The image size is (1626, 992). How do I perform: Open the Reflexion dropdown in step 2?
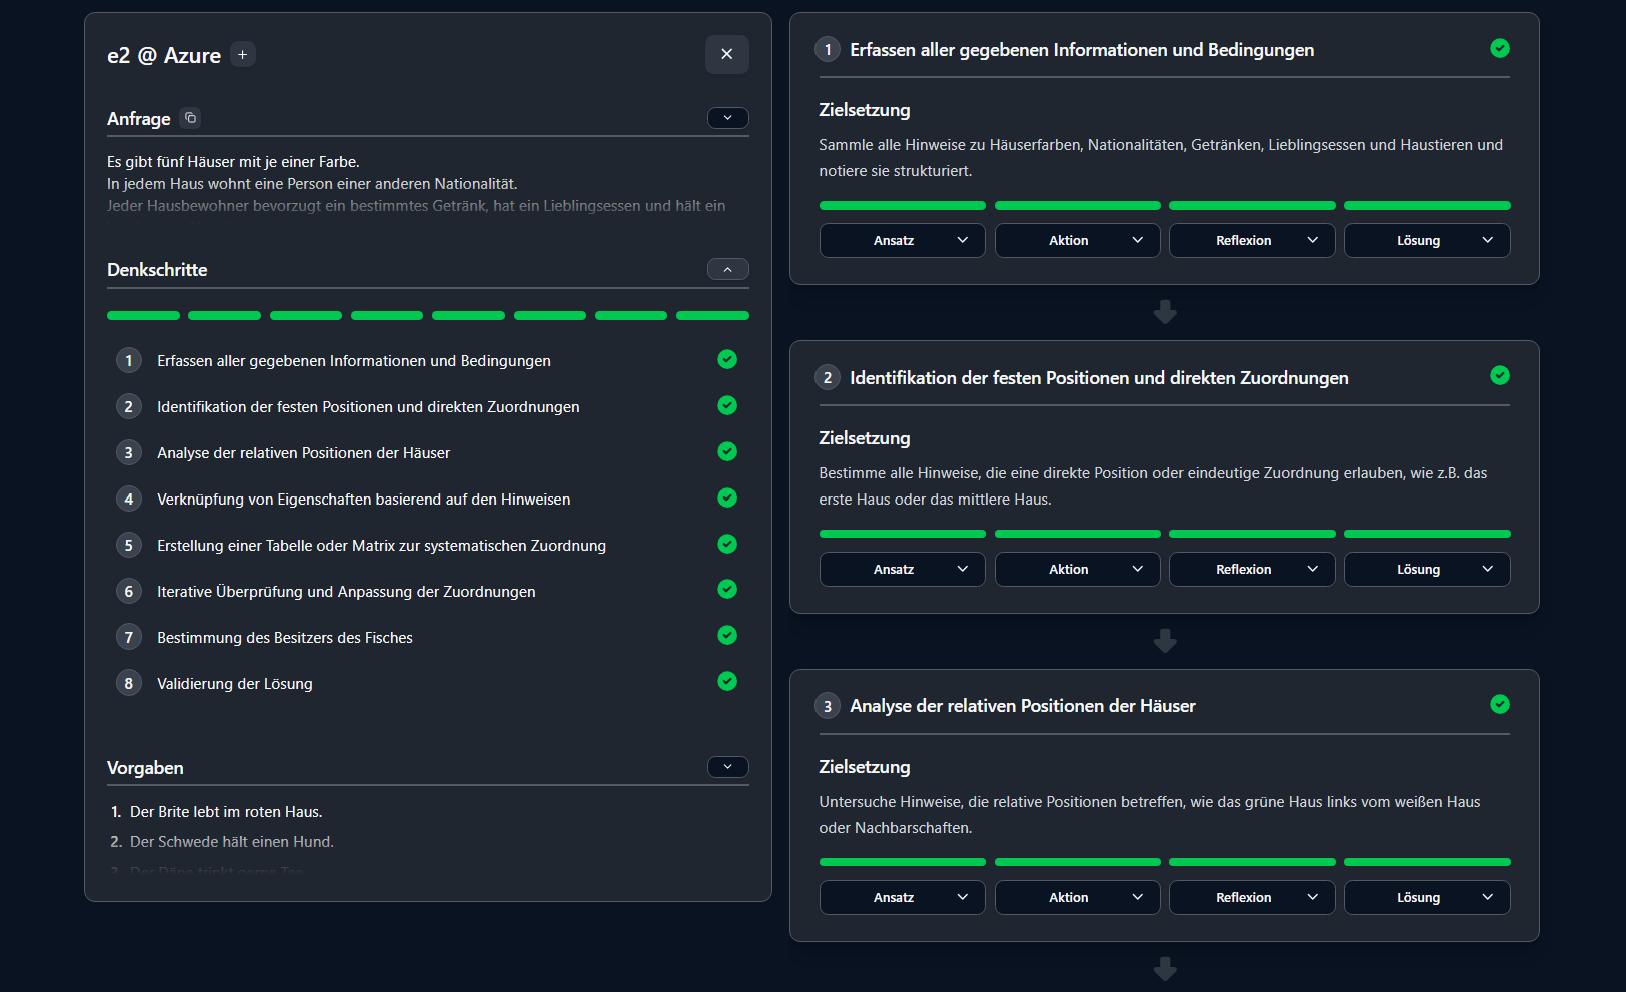click(x=1251, y=570)
